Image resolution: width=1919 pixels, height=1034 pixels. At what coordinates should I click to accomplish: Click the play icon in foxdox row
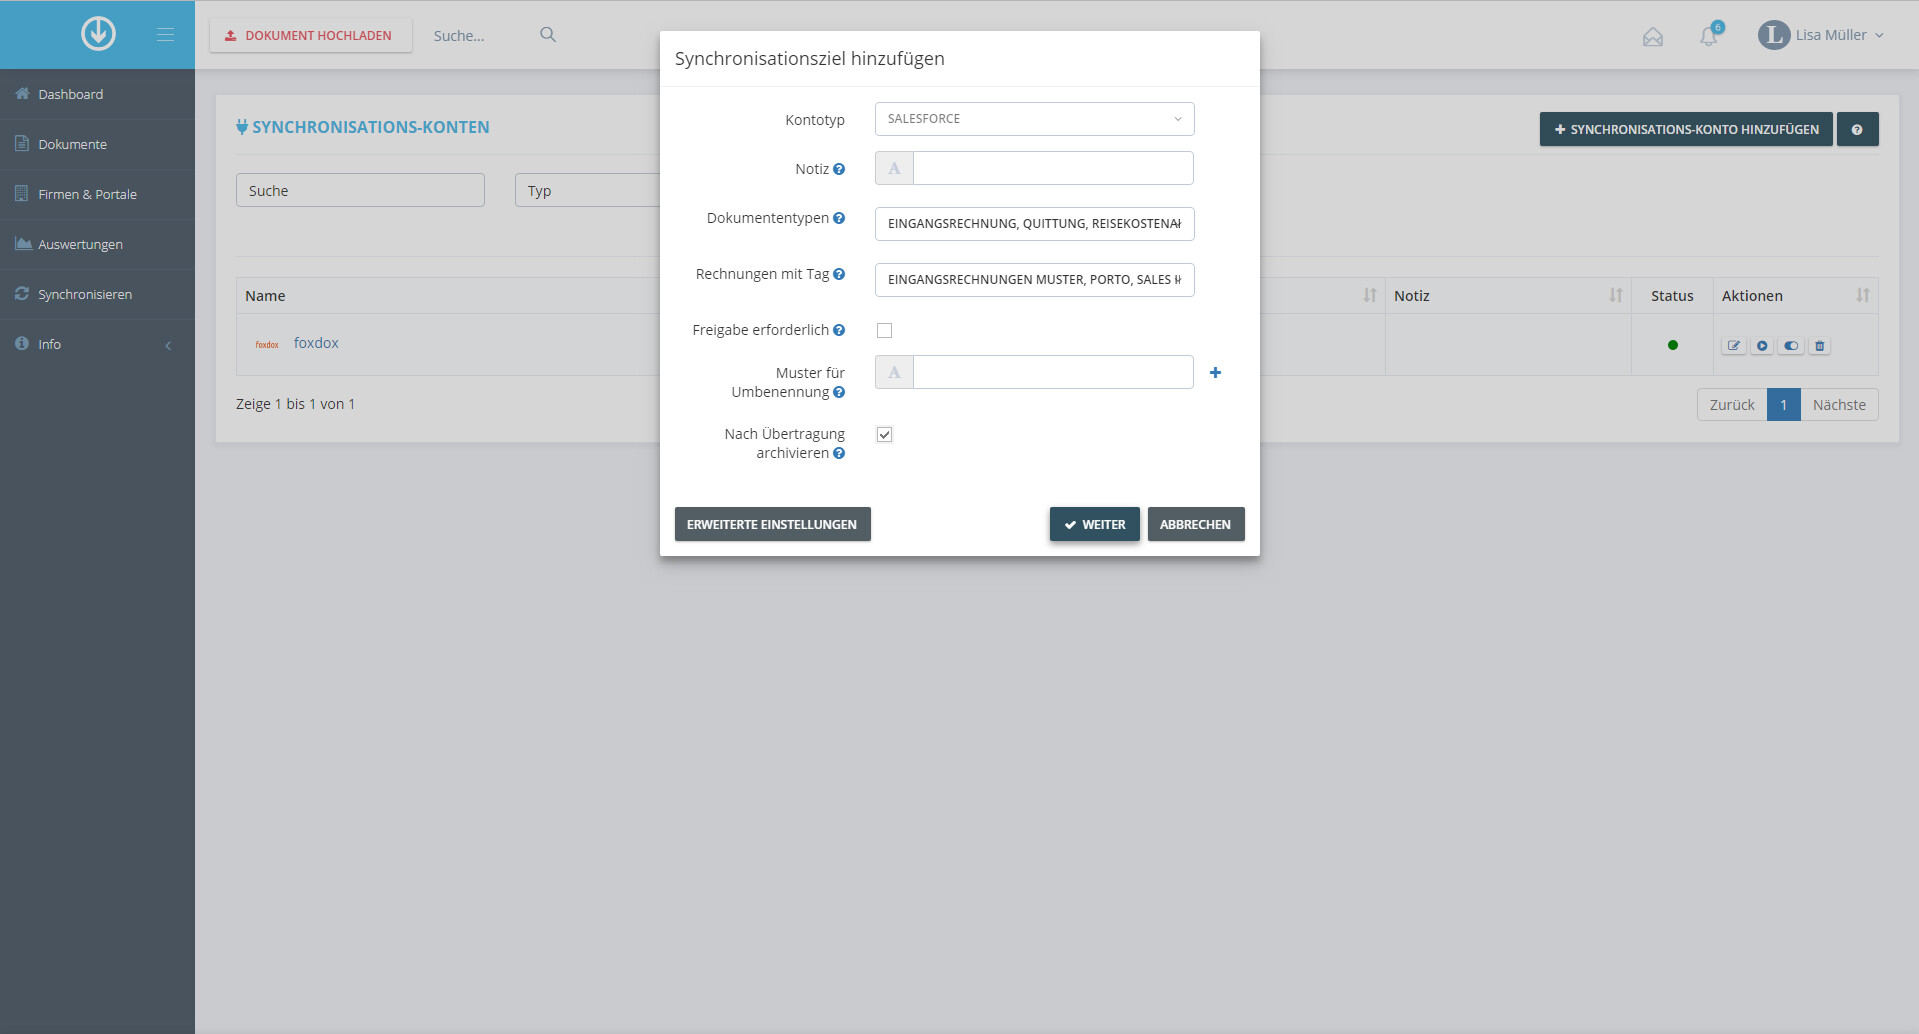(1762, 346)
